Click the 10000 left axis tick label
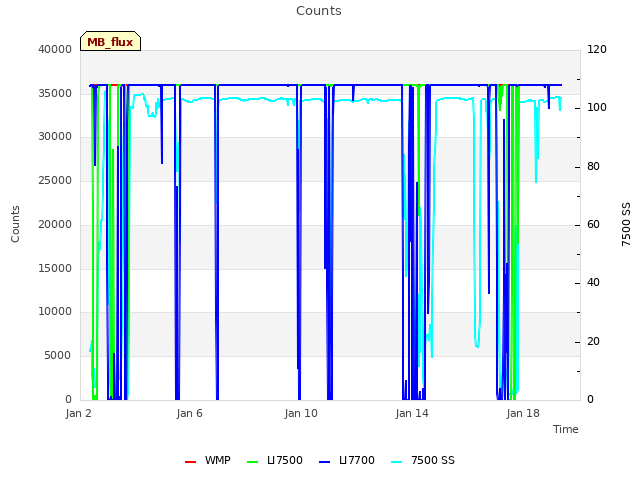Image resolution: width=640 pixels, height=480 pixels. pyautogui.click(x=55, y=311)
